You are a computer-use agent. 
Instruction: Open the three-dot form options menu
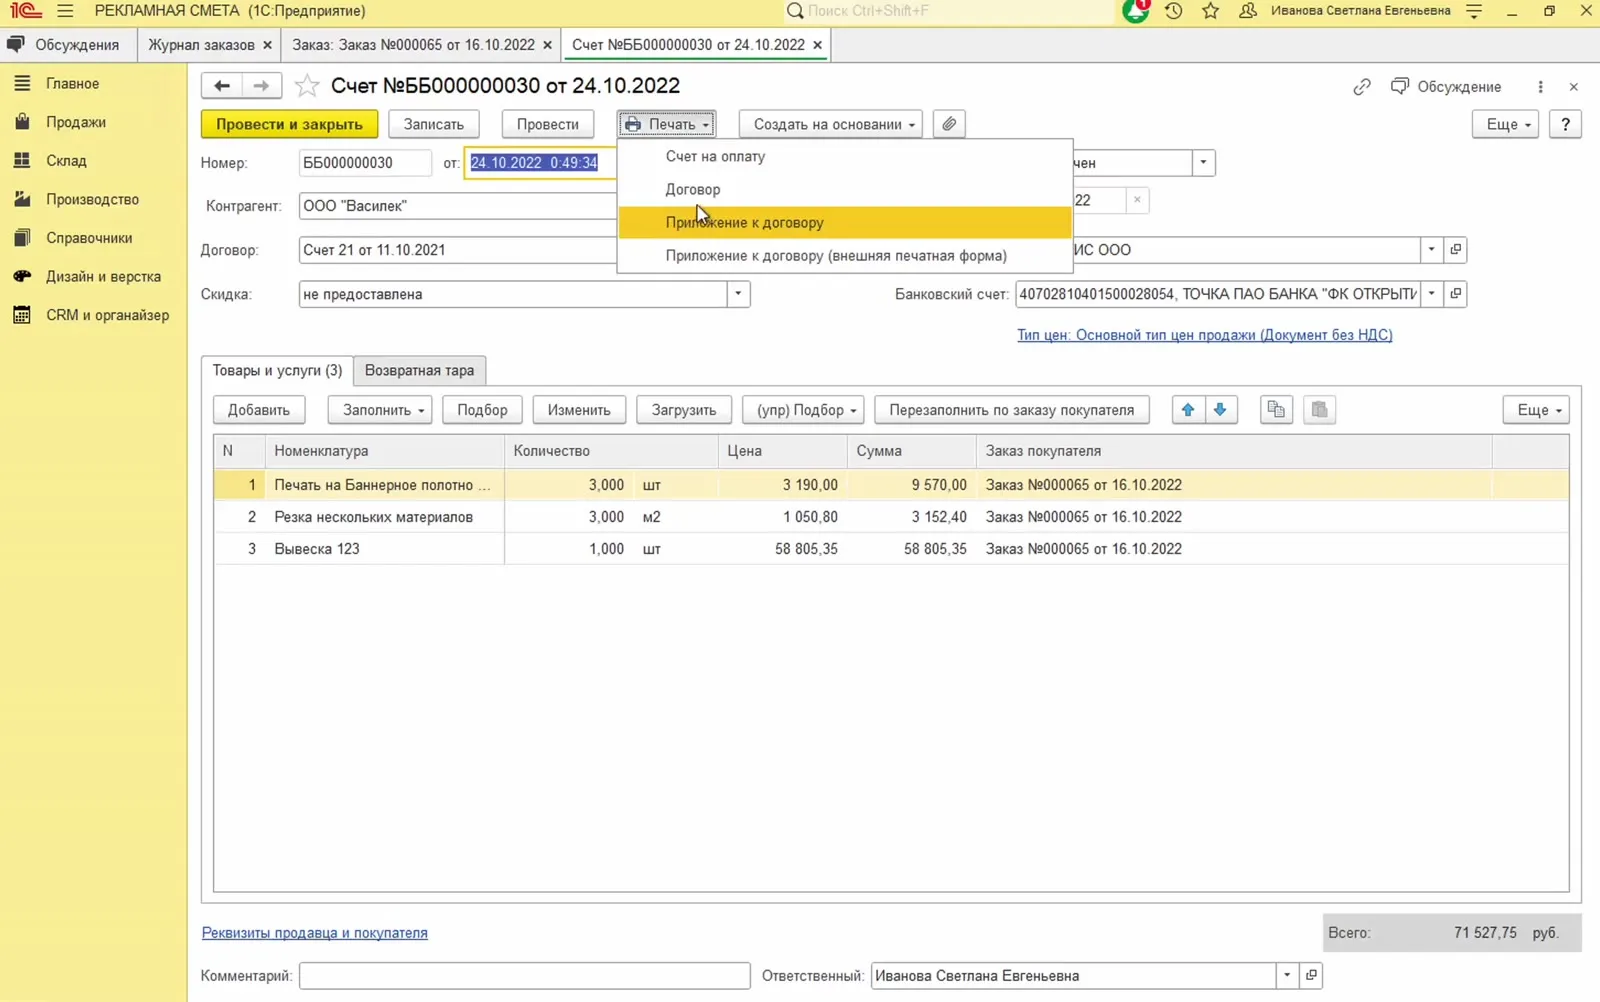click(x=1540, y=87)
